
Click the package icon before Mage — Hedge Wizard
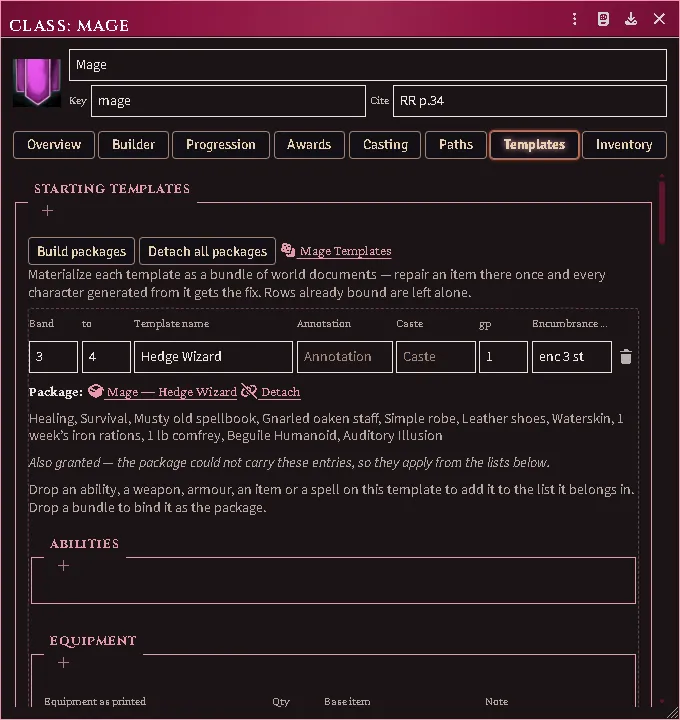[x=95, y=391]
